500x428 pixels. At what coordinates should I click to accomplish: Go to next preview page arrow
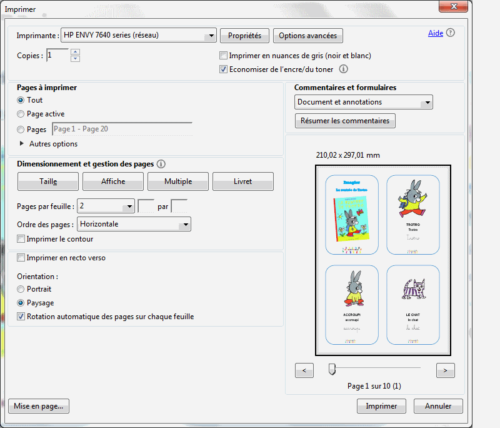(x=445, y=370)
